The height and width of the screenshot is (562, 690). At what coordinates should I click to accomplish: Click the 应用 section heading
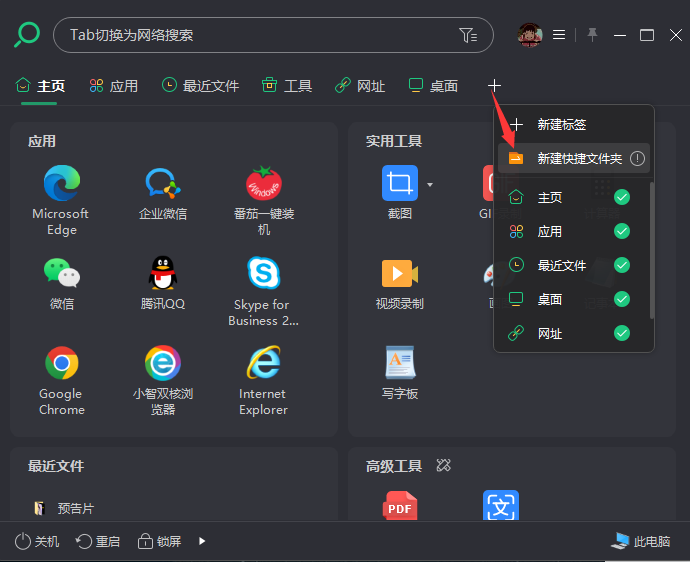[42, 141]
